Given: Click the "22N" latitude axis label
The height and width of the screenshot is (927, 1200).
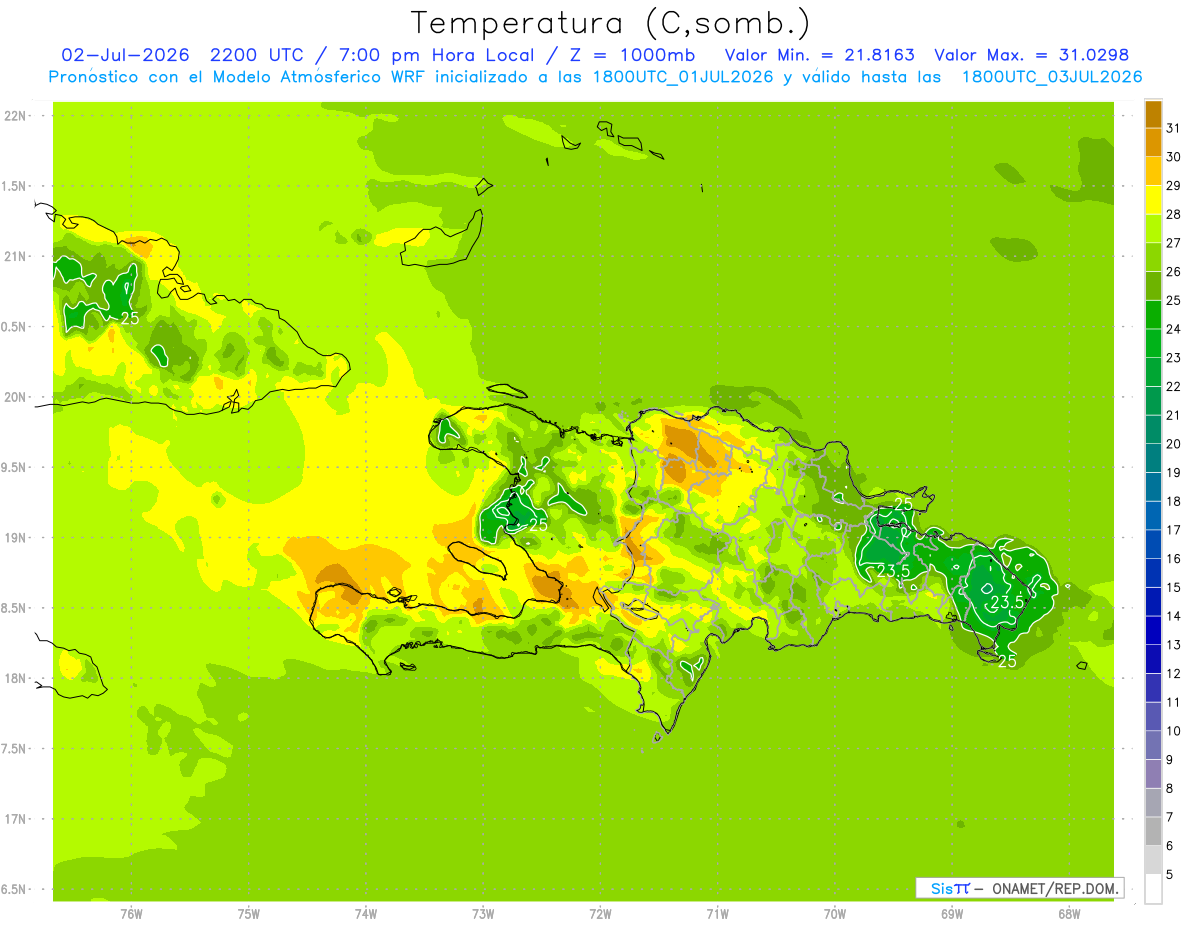Looking at the screenshot, I should point(14,116).
